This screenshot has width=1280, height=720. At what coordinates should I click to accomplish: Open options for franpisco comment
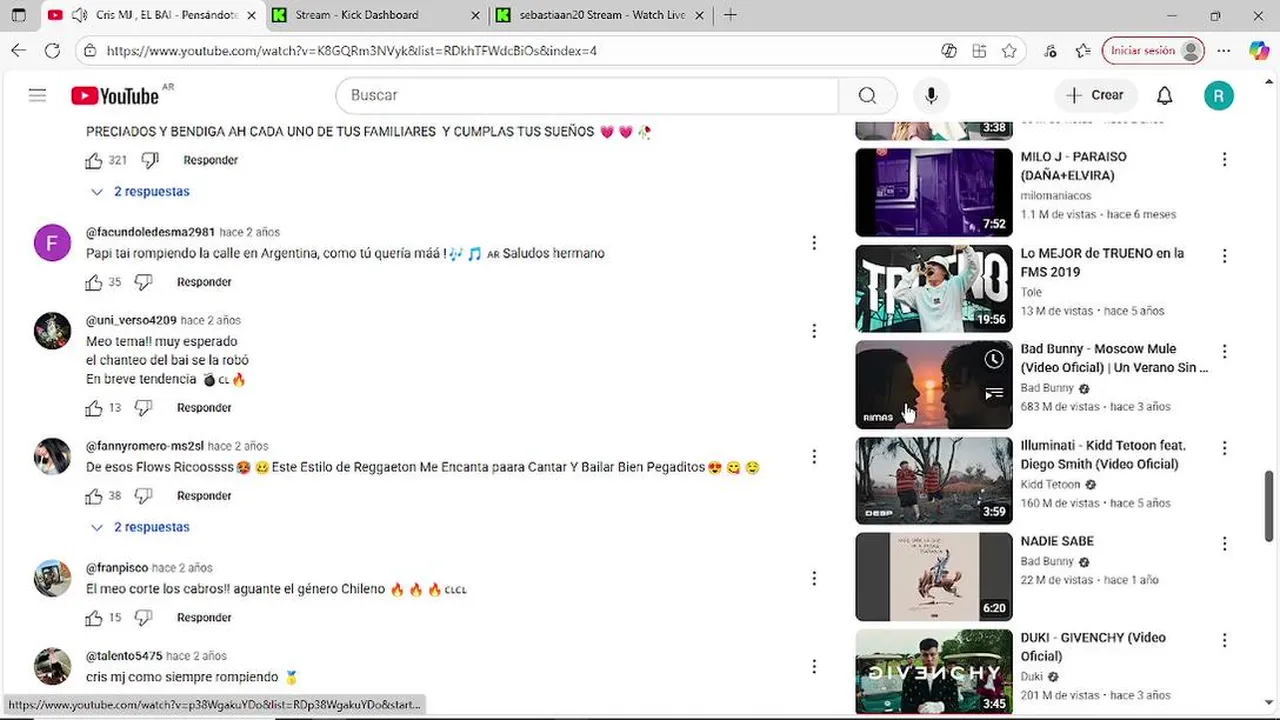[x=814, y=579]
